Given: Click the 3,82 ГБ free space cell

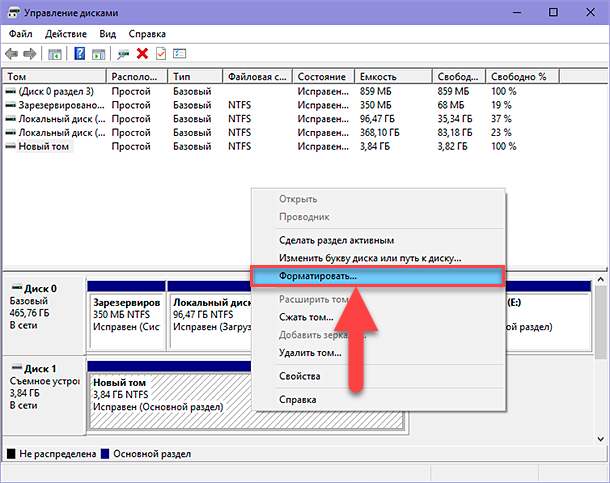Looking at the screenshot, I should coord(452,147).
